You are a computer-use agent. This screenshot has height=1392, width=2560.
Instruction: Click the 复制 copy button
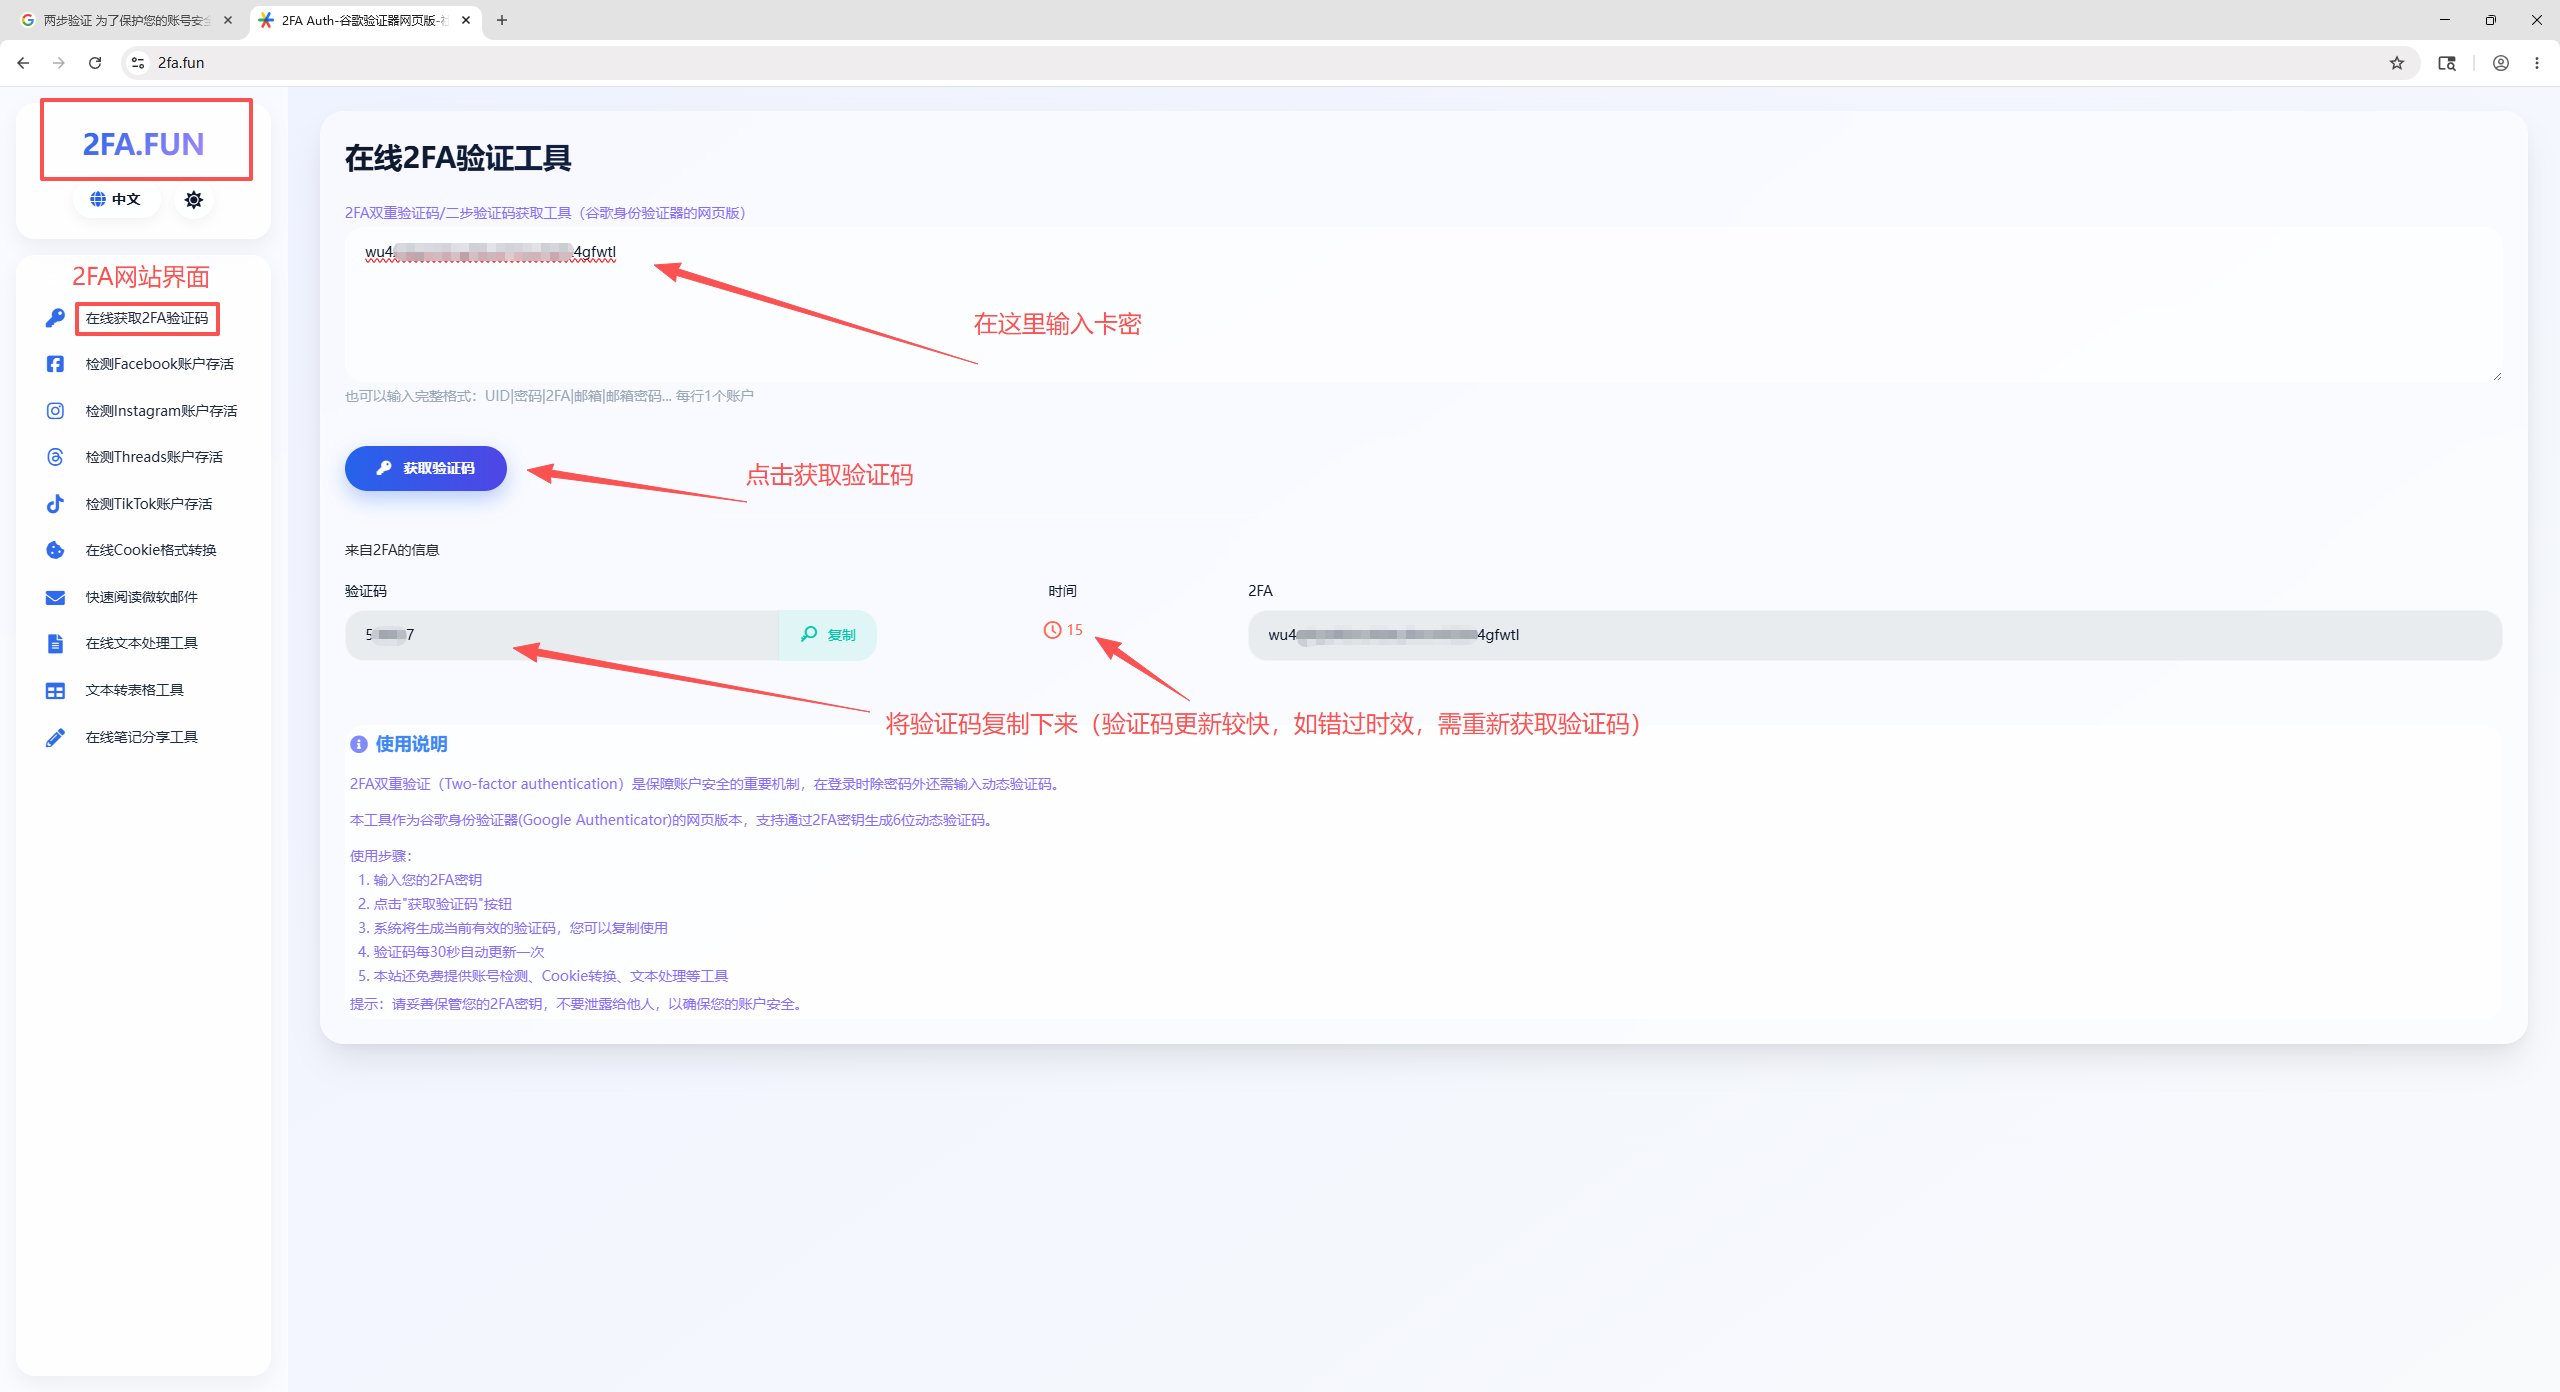point(828,635)
